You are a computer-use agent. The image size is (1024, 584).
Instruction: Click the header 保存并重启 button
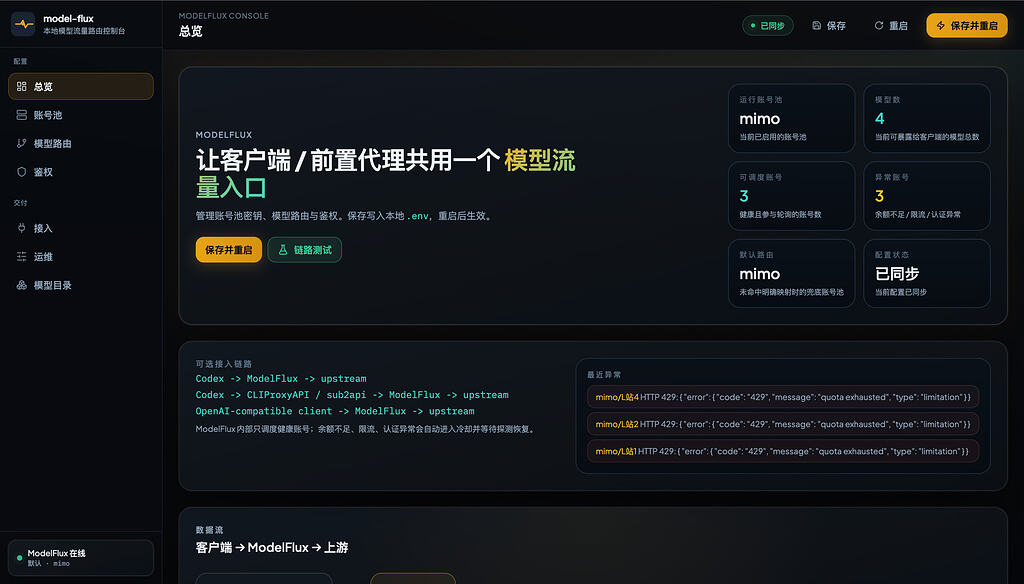click(967, 25)
